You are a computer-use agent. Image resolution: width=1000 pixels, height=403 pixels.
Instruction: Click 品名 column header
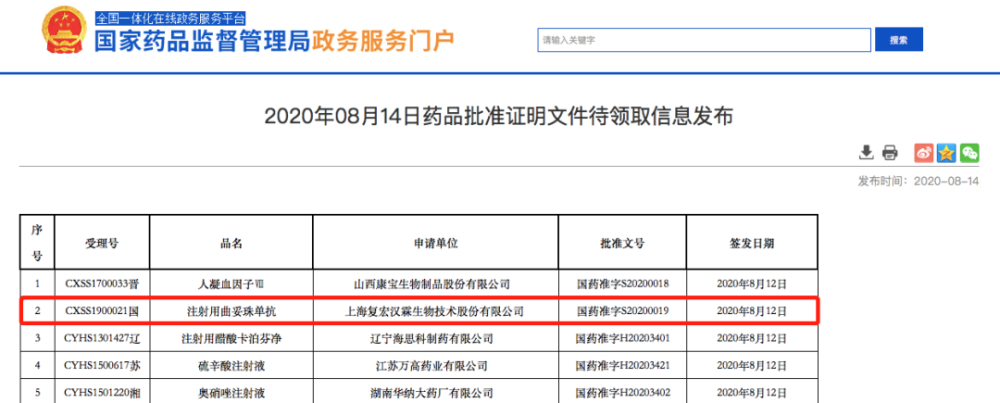point(231,243)
